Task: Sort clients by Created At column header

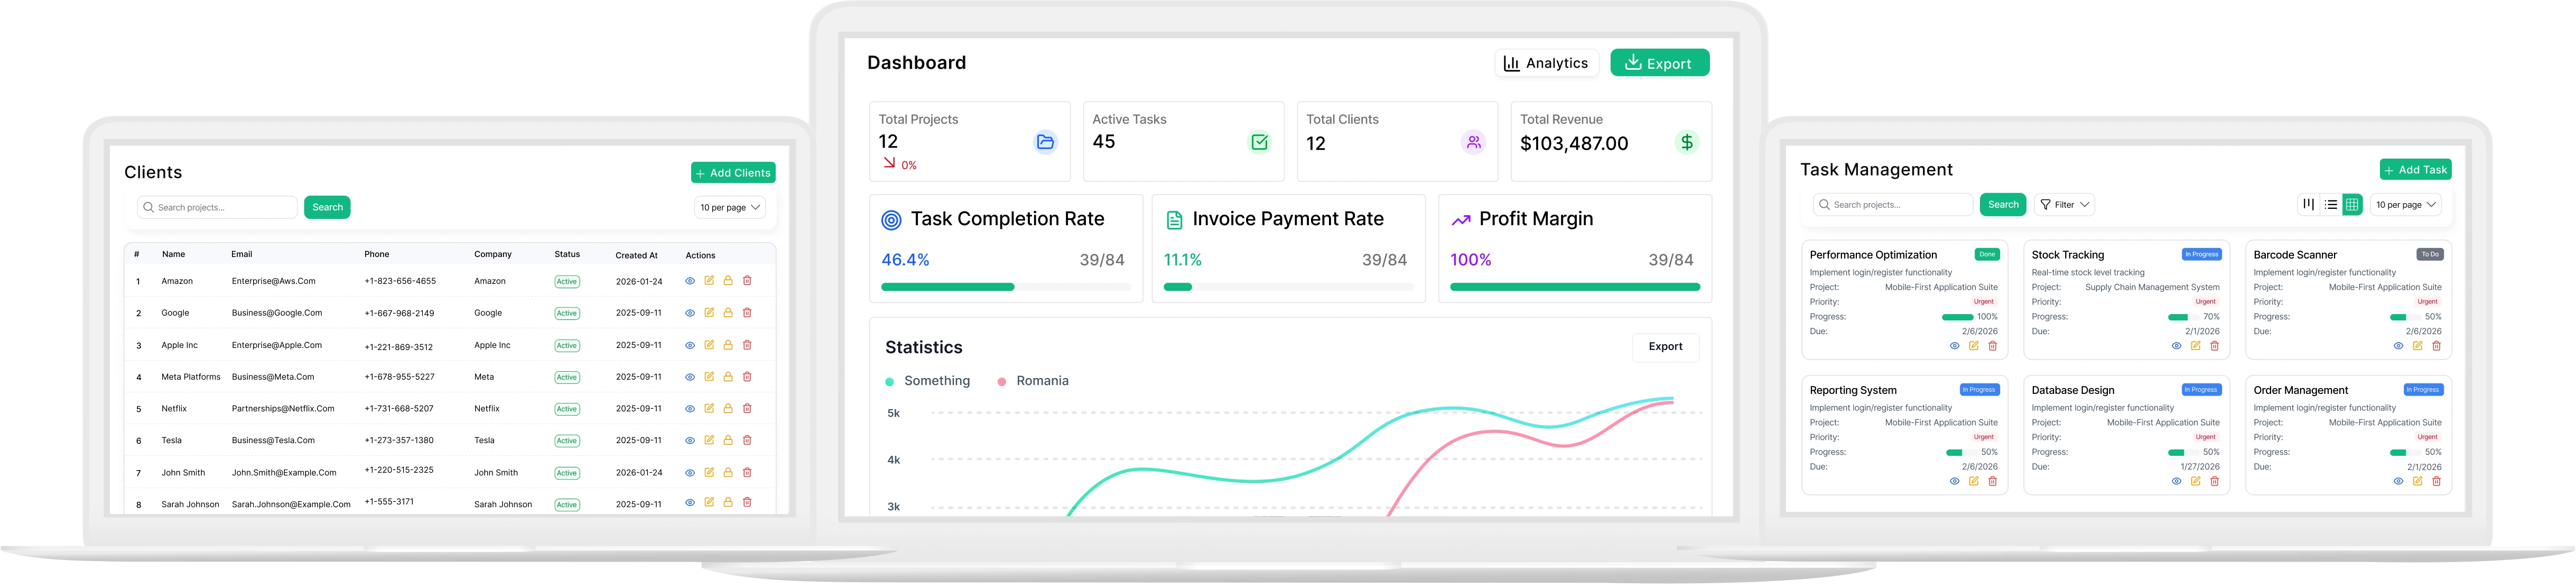Action: point(637,255)
